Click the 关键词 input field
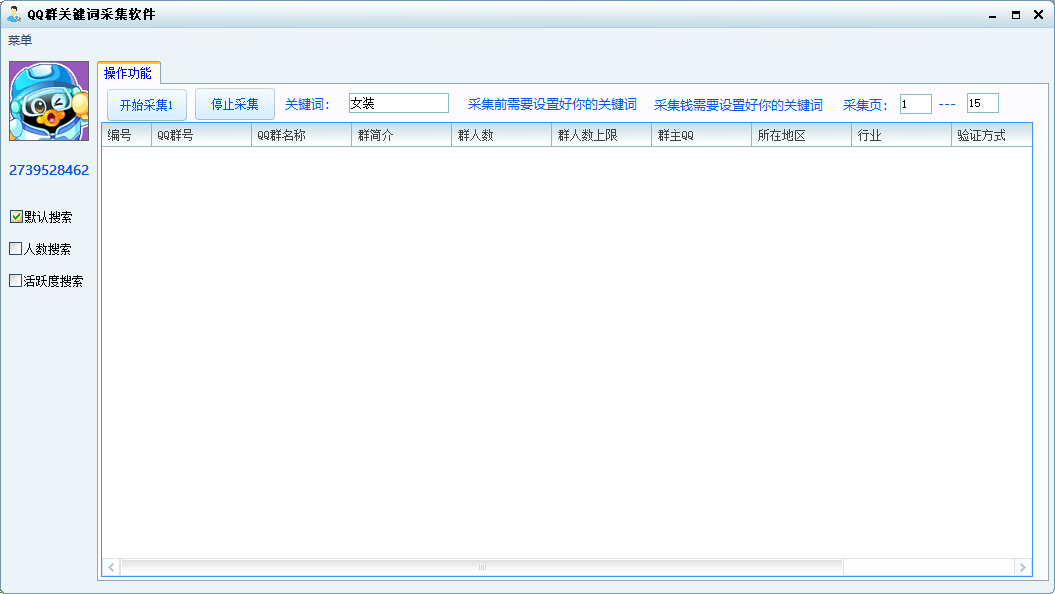The image size is (1055, 594). [x=398, y=103]
